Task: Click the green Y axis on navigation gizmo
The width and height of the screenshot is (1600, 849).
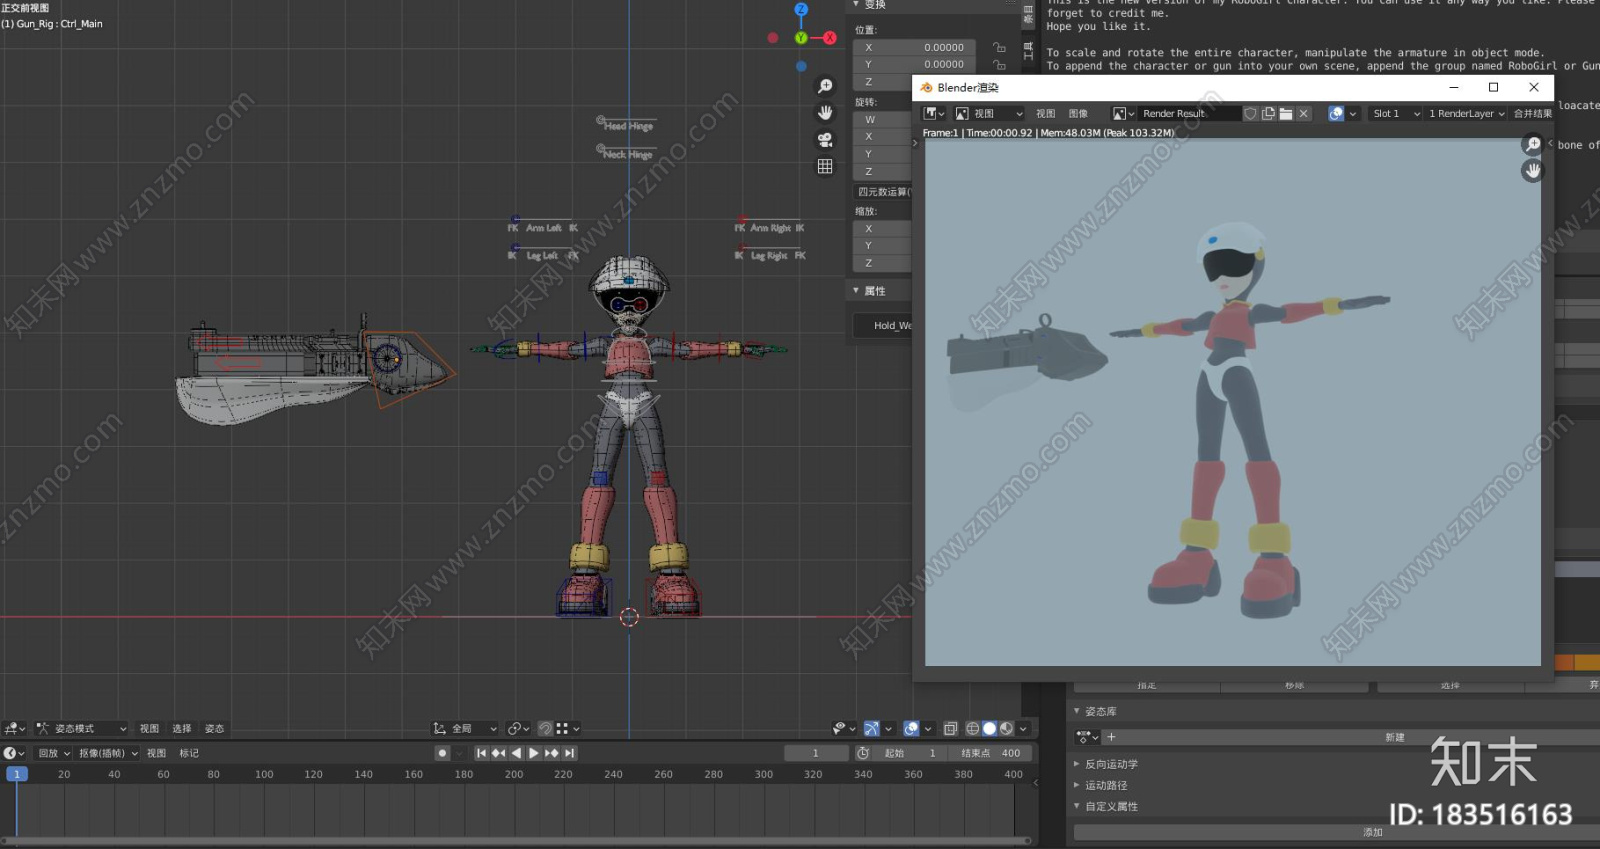Action: (x=800, y=38)
